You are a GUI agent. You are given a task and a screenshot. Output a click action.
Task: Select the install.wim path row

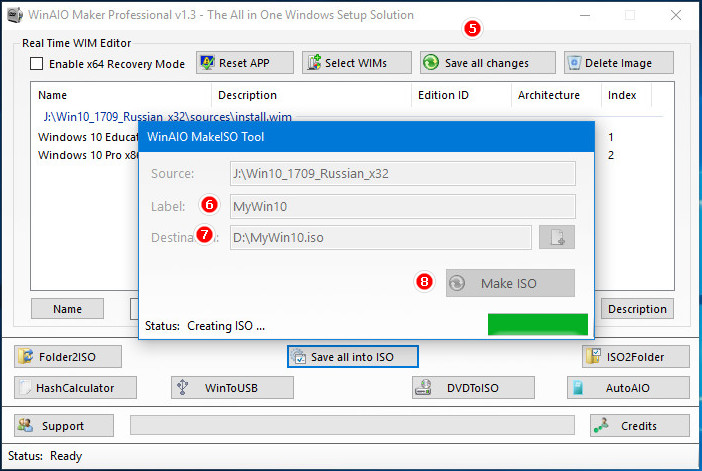coord(167,117)
